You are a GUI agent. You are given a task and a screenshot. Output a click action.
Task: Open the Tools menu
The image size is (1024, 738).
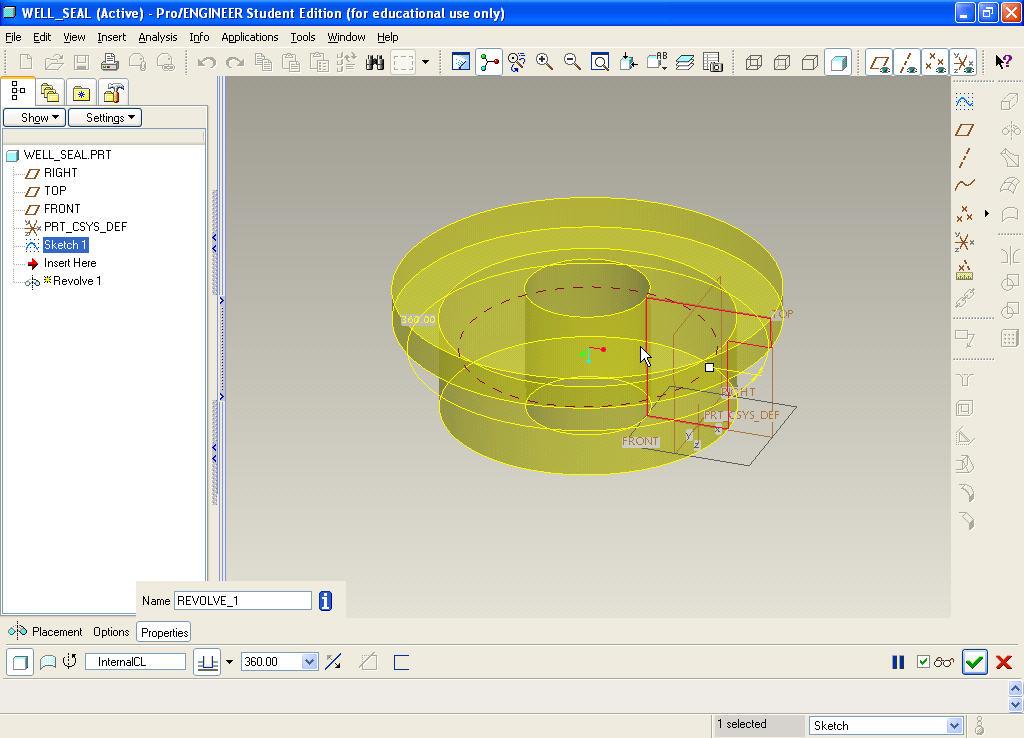[x=302, y=37]
